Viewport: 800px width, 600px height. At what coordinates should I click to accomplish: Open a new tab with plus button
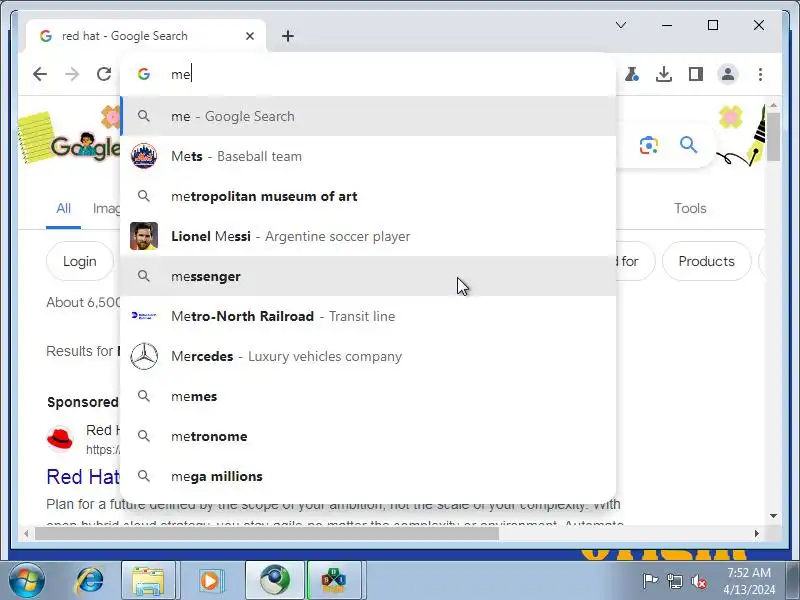[288, 36]
